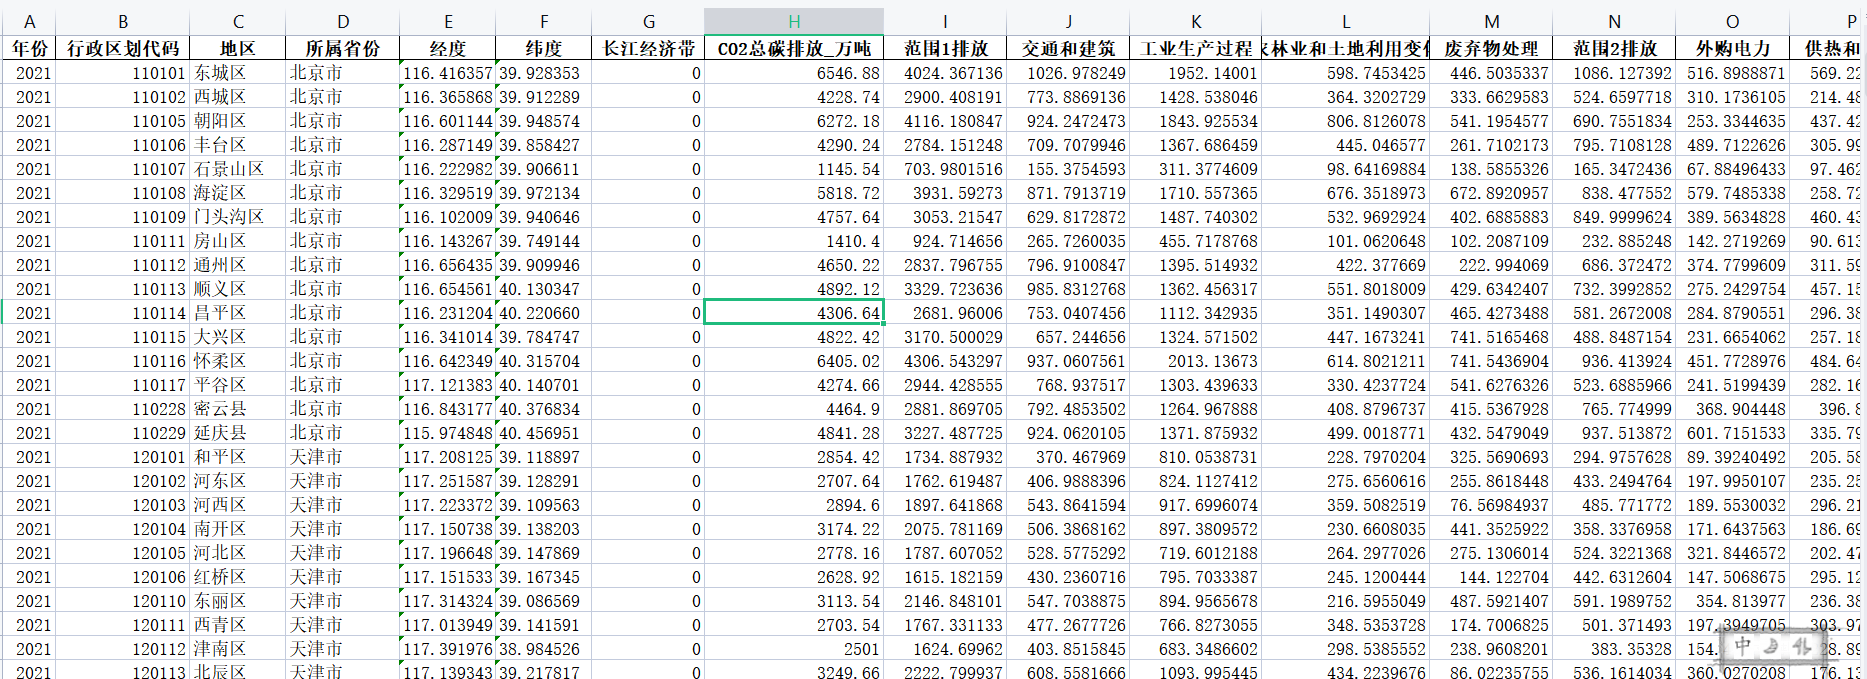Select the CO2 total cell 2501

coord(794,649)
